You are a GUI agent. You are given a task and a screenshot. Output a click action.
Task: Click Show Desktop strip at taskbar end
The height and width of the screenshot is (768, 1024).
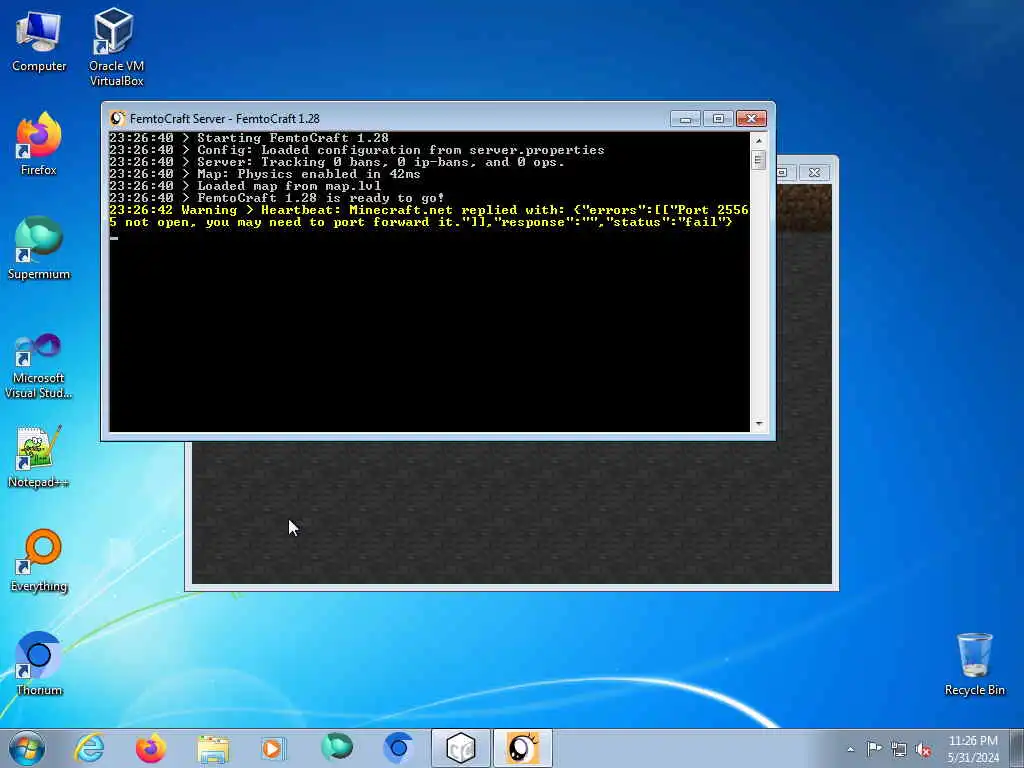tap(1017, 749)
